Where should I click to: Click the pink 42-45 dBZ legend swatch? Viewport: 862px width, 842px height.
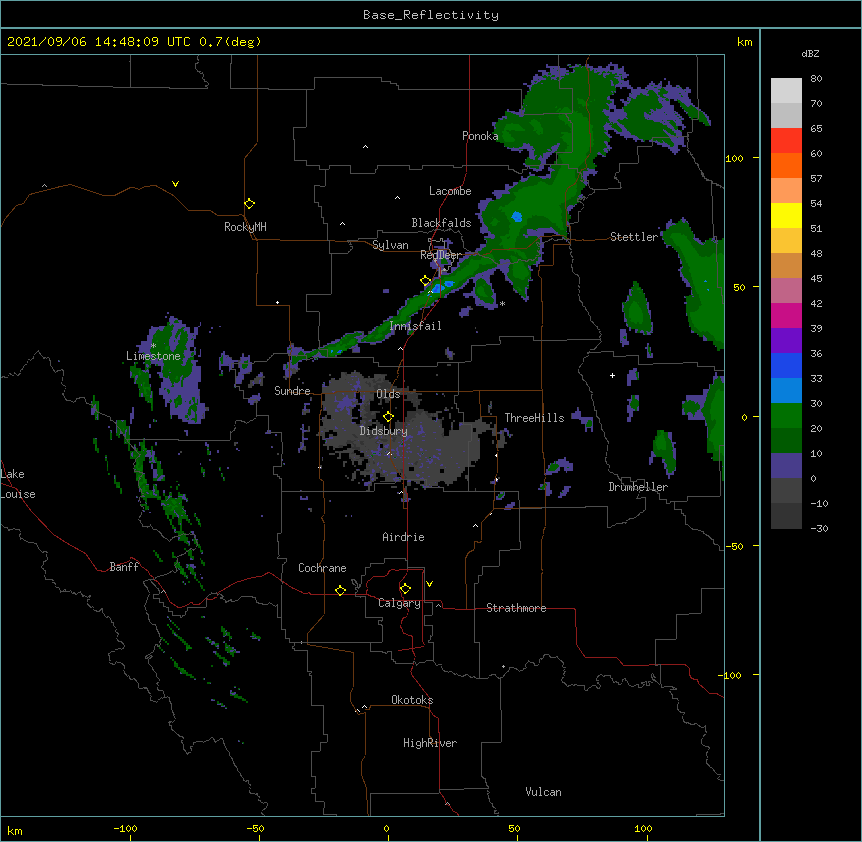click(786, 290)
